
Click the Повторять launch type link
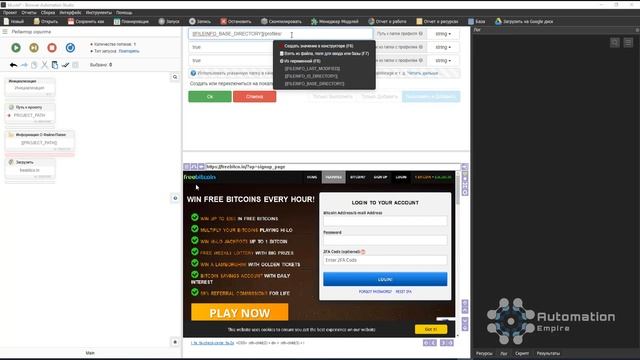129,51
